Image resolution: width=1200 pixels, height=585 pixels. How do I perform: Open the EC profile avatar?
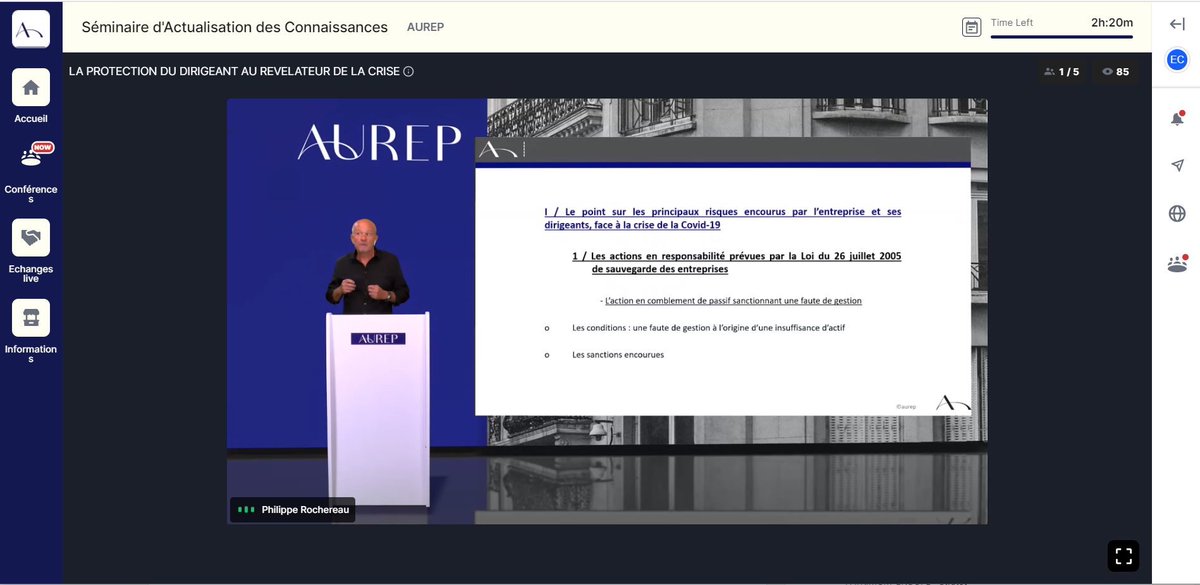pyautogui.click(x=1177, y=59)
